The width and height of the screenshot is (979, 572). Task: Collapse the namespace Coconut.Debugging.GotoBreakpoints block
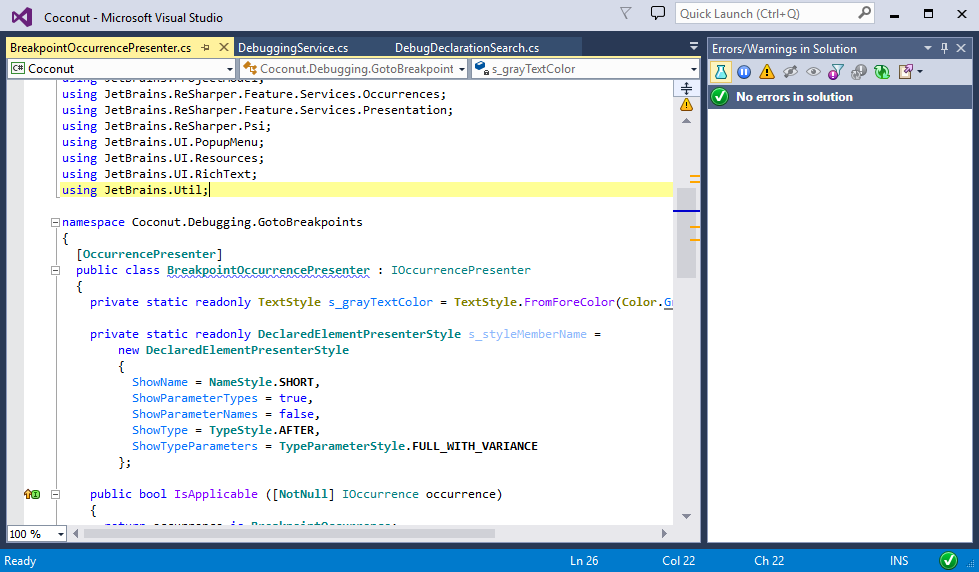55,222
